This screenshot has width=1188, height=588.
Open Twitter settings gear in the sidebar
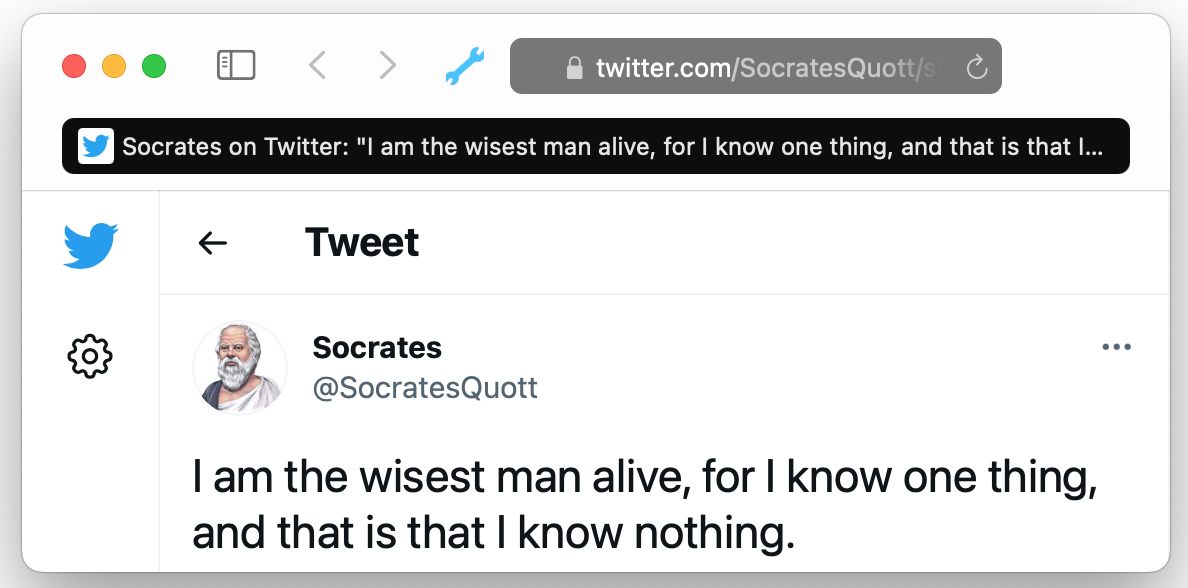tap(90, 356)
